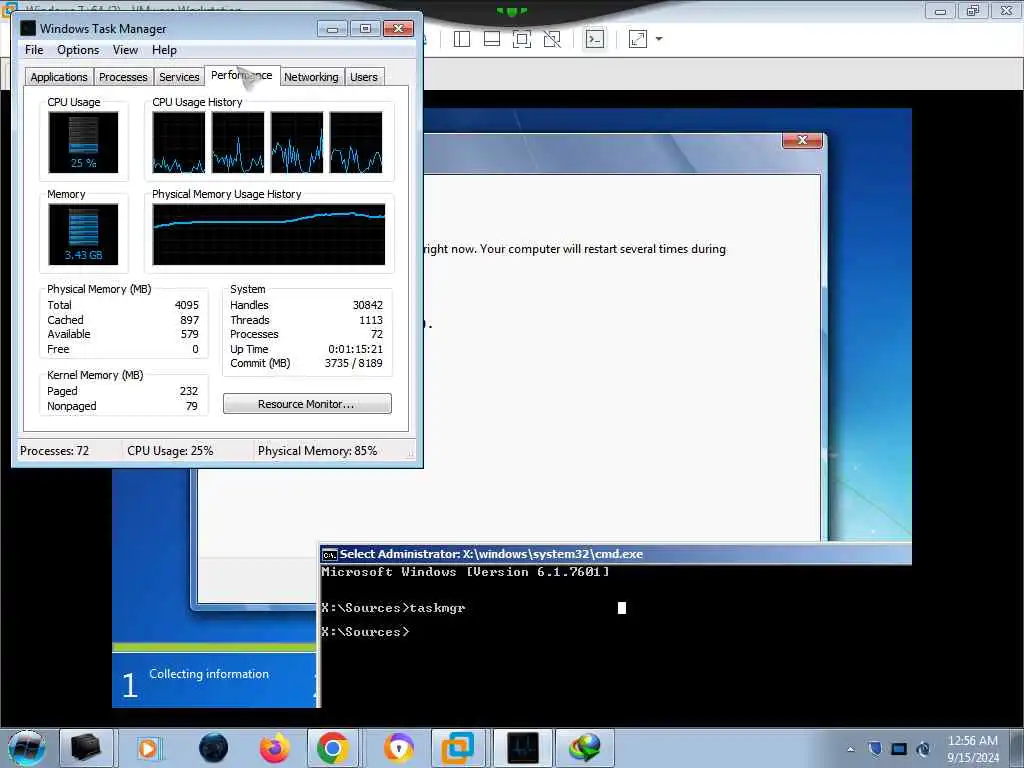Open the dark globe browser on taskbar
The image size is (1024, 768).
coord(214,748)
